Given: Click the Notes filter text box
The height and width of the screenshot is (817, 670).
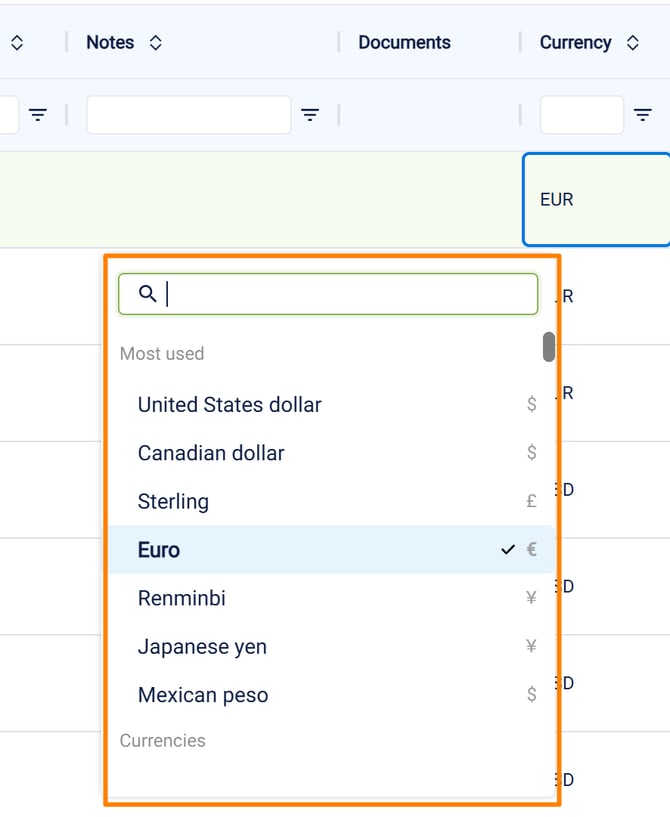Looking at the screenshot, I should [x=188, y=116].
